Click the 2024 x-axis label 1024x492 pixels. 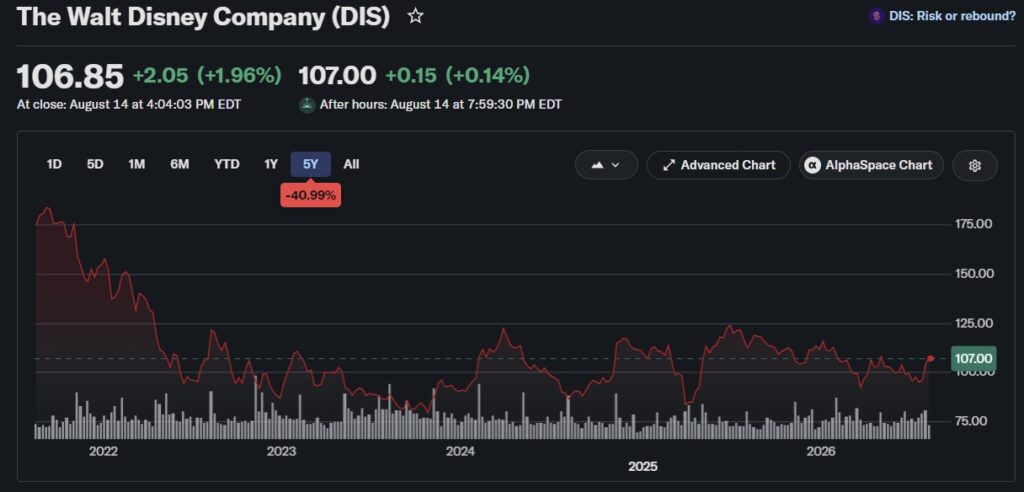pyautogui.click(x=460, y=451)
